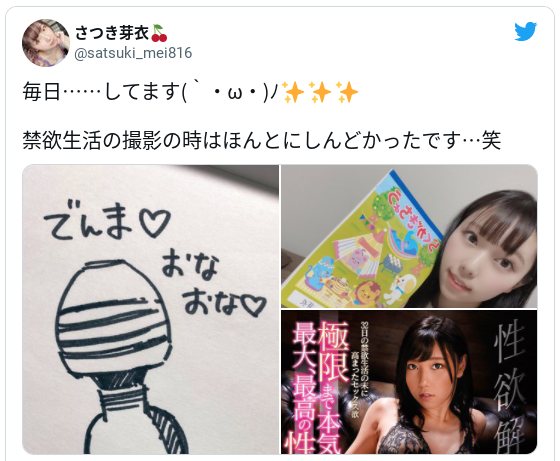Click the でんま handwriting in the sketch
Viewport: 560px width, 461px height.
(107, 223)
